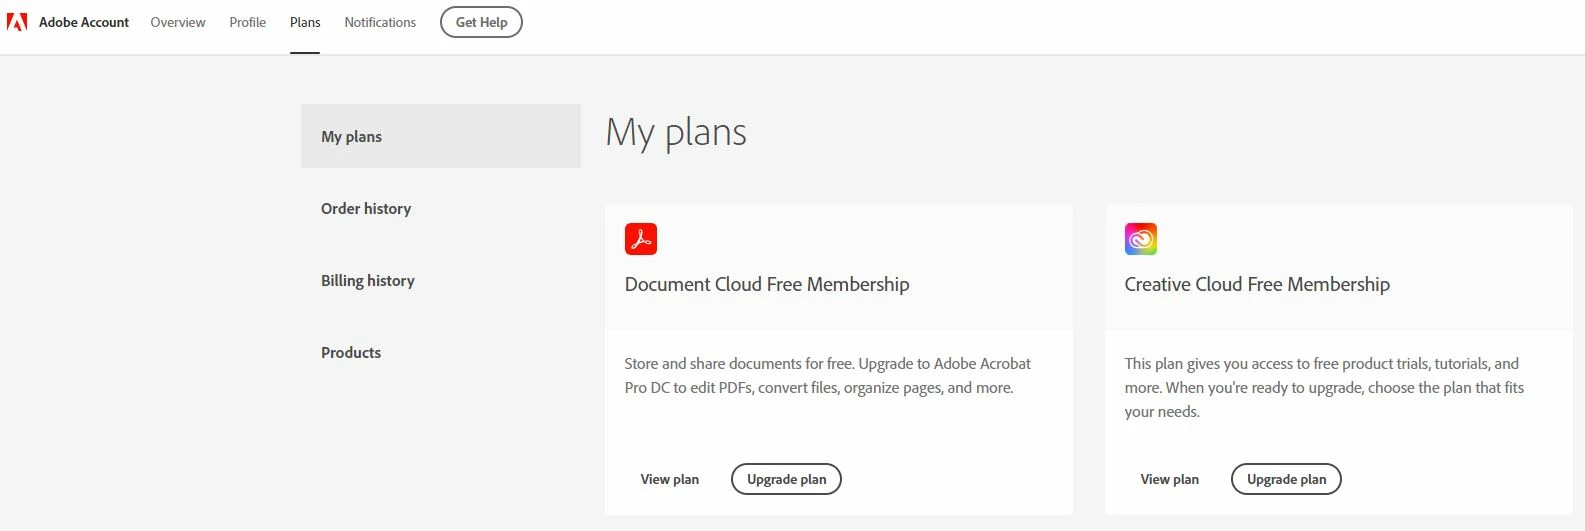Open the Overview tab

(x=178, y=22)
